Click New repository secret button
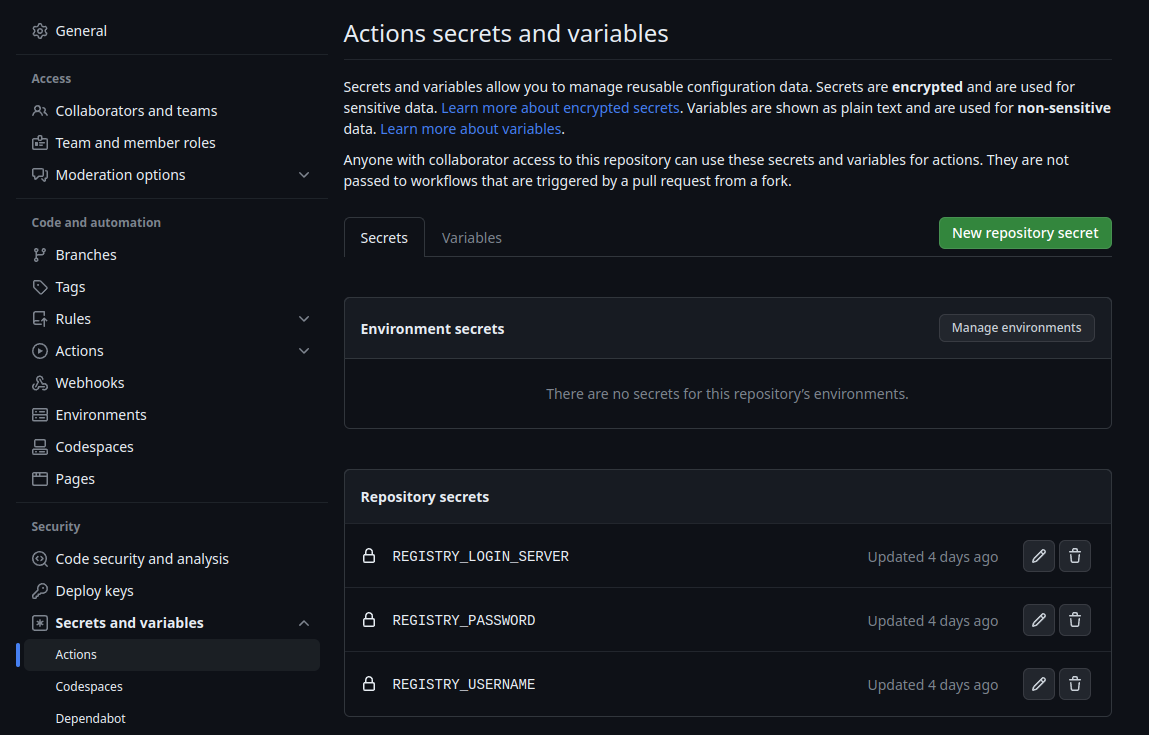 [1025, 233]
